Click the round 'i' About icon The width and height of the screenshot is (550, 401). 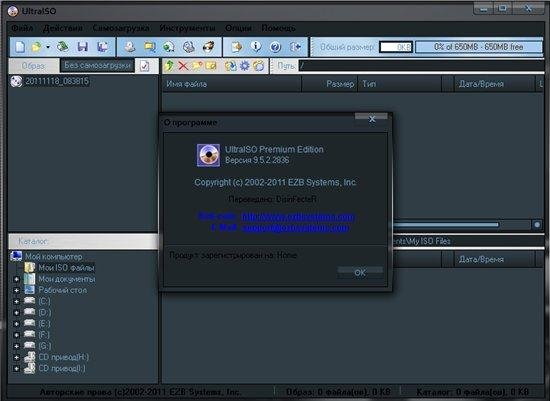pyautogui.click(x=256, y=46)
